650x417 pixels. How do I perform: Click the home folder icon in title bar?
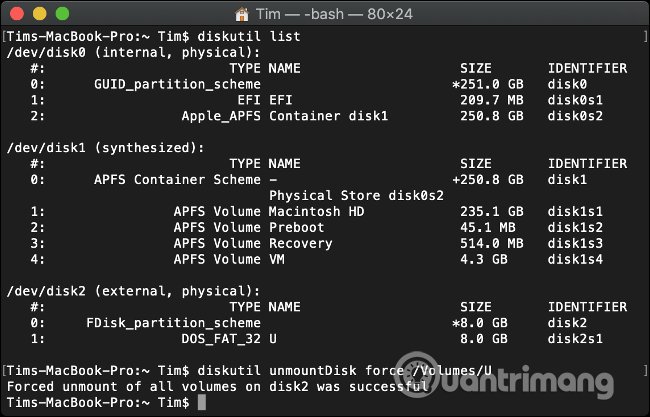tap(244, 13)
